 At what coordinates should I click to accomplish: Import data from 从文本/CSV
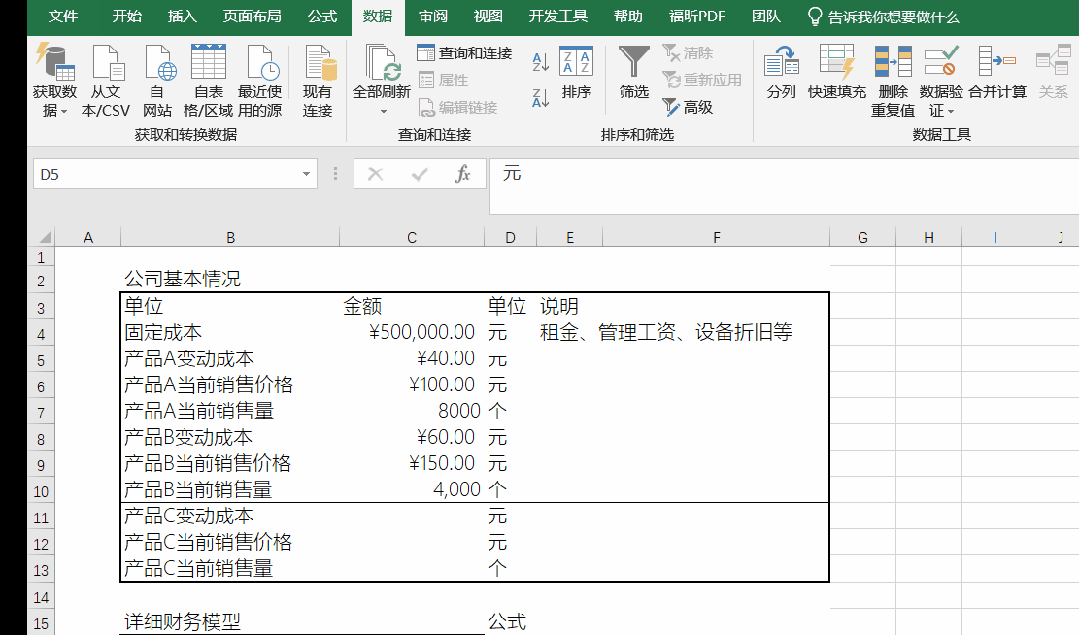pos(106,81)
